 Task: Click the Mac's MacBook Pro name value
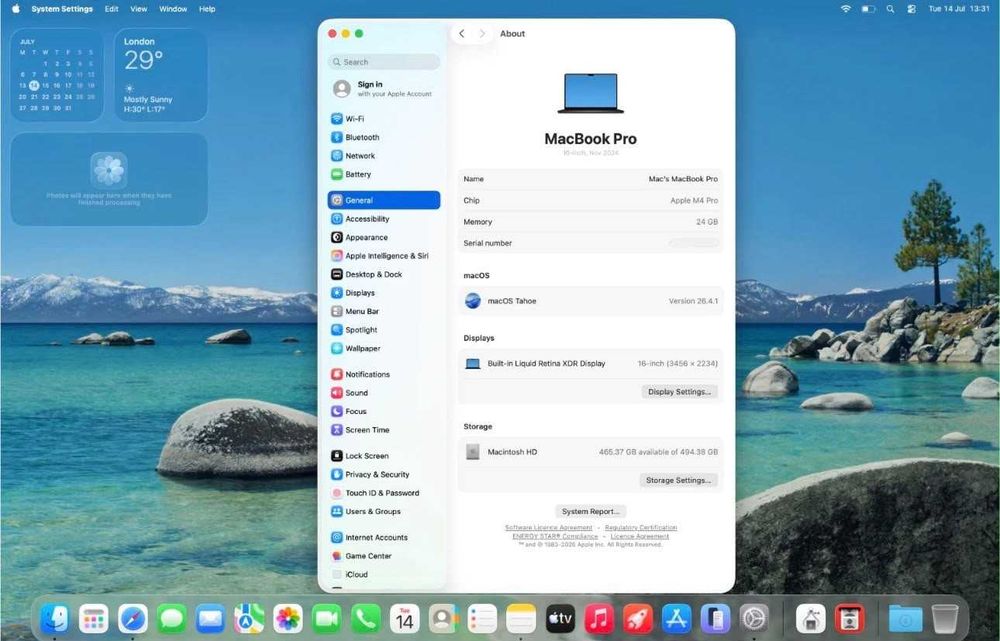pyautogui.click(x=683, y=179)
